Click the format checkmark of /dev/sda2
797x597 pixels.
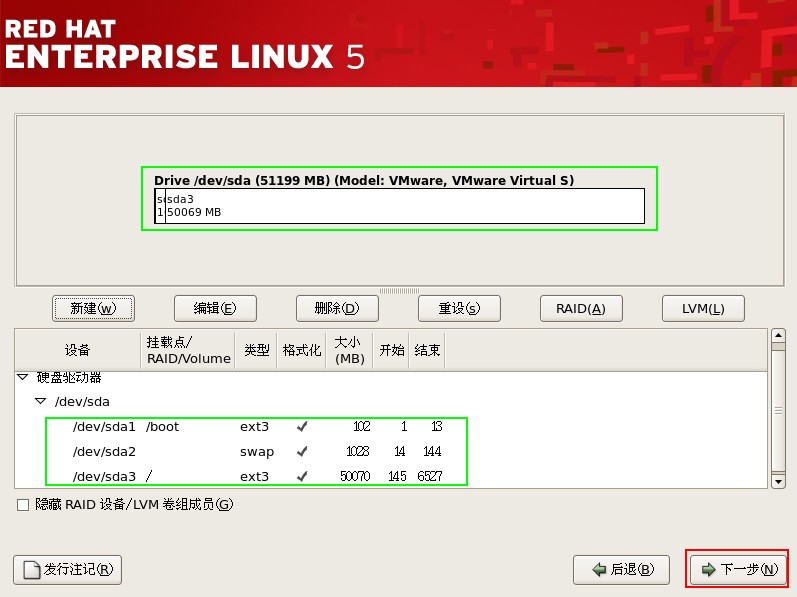pos(302,451)
